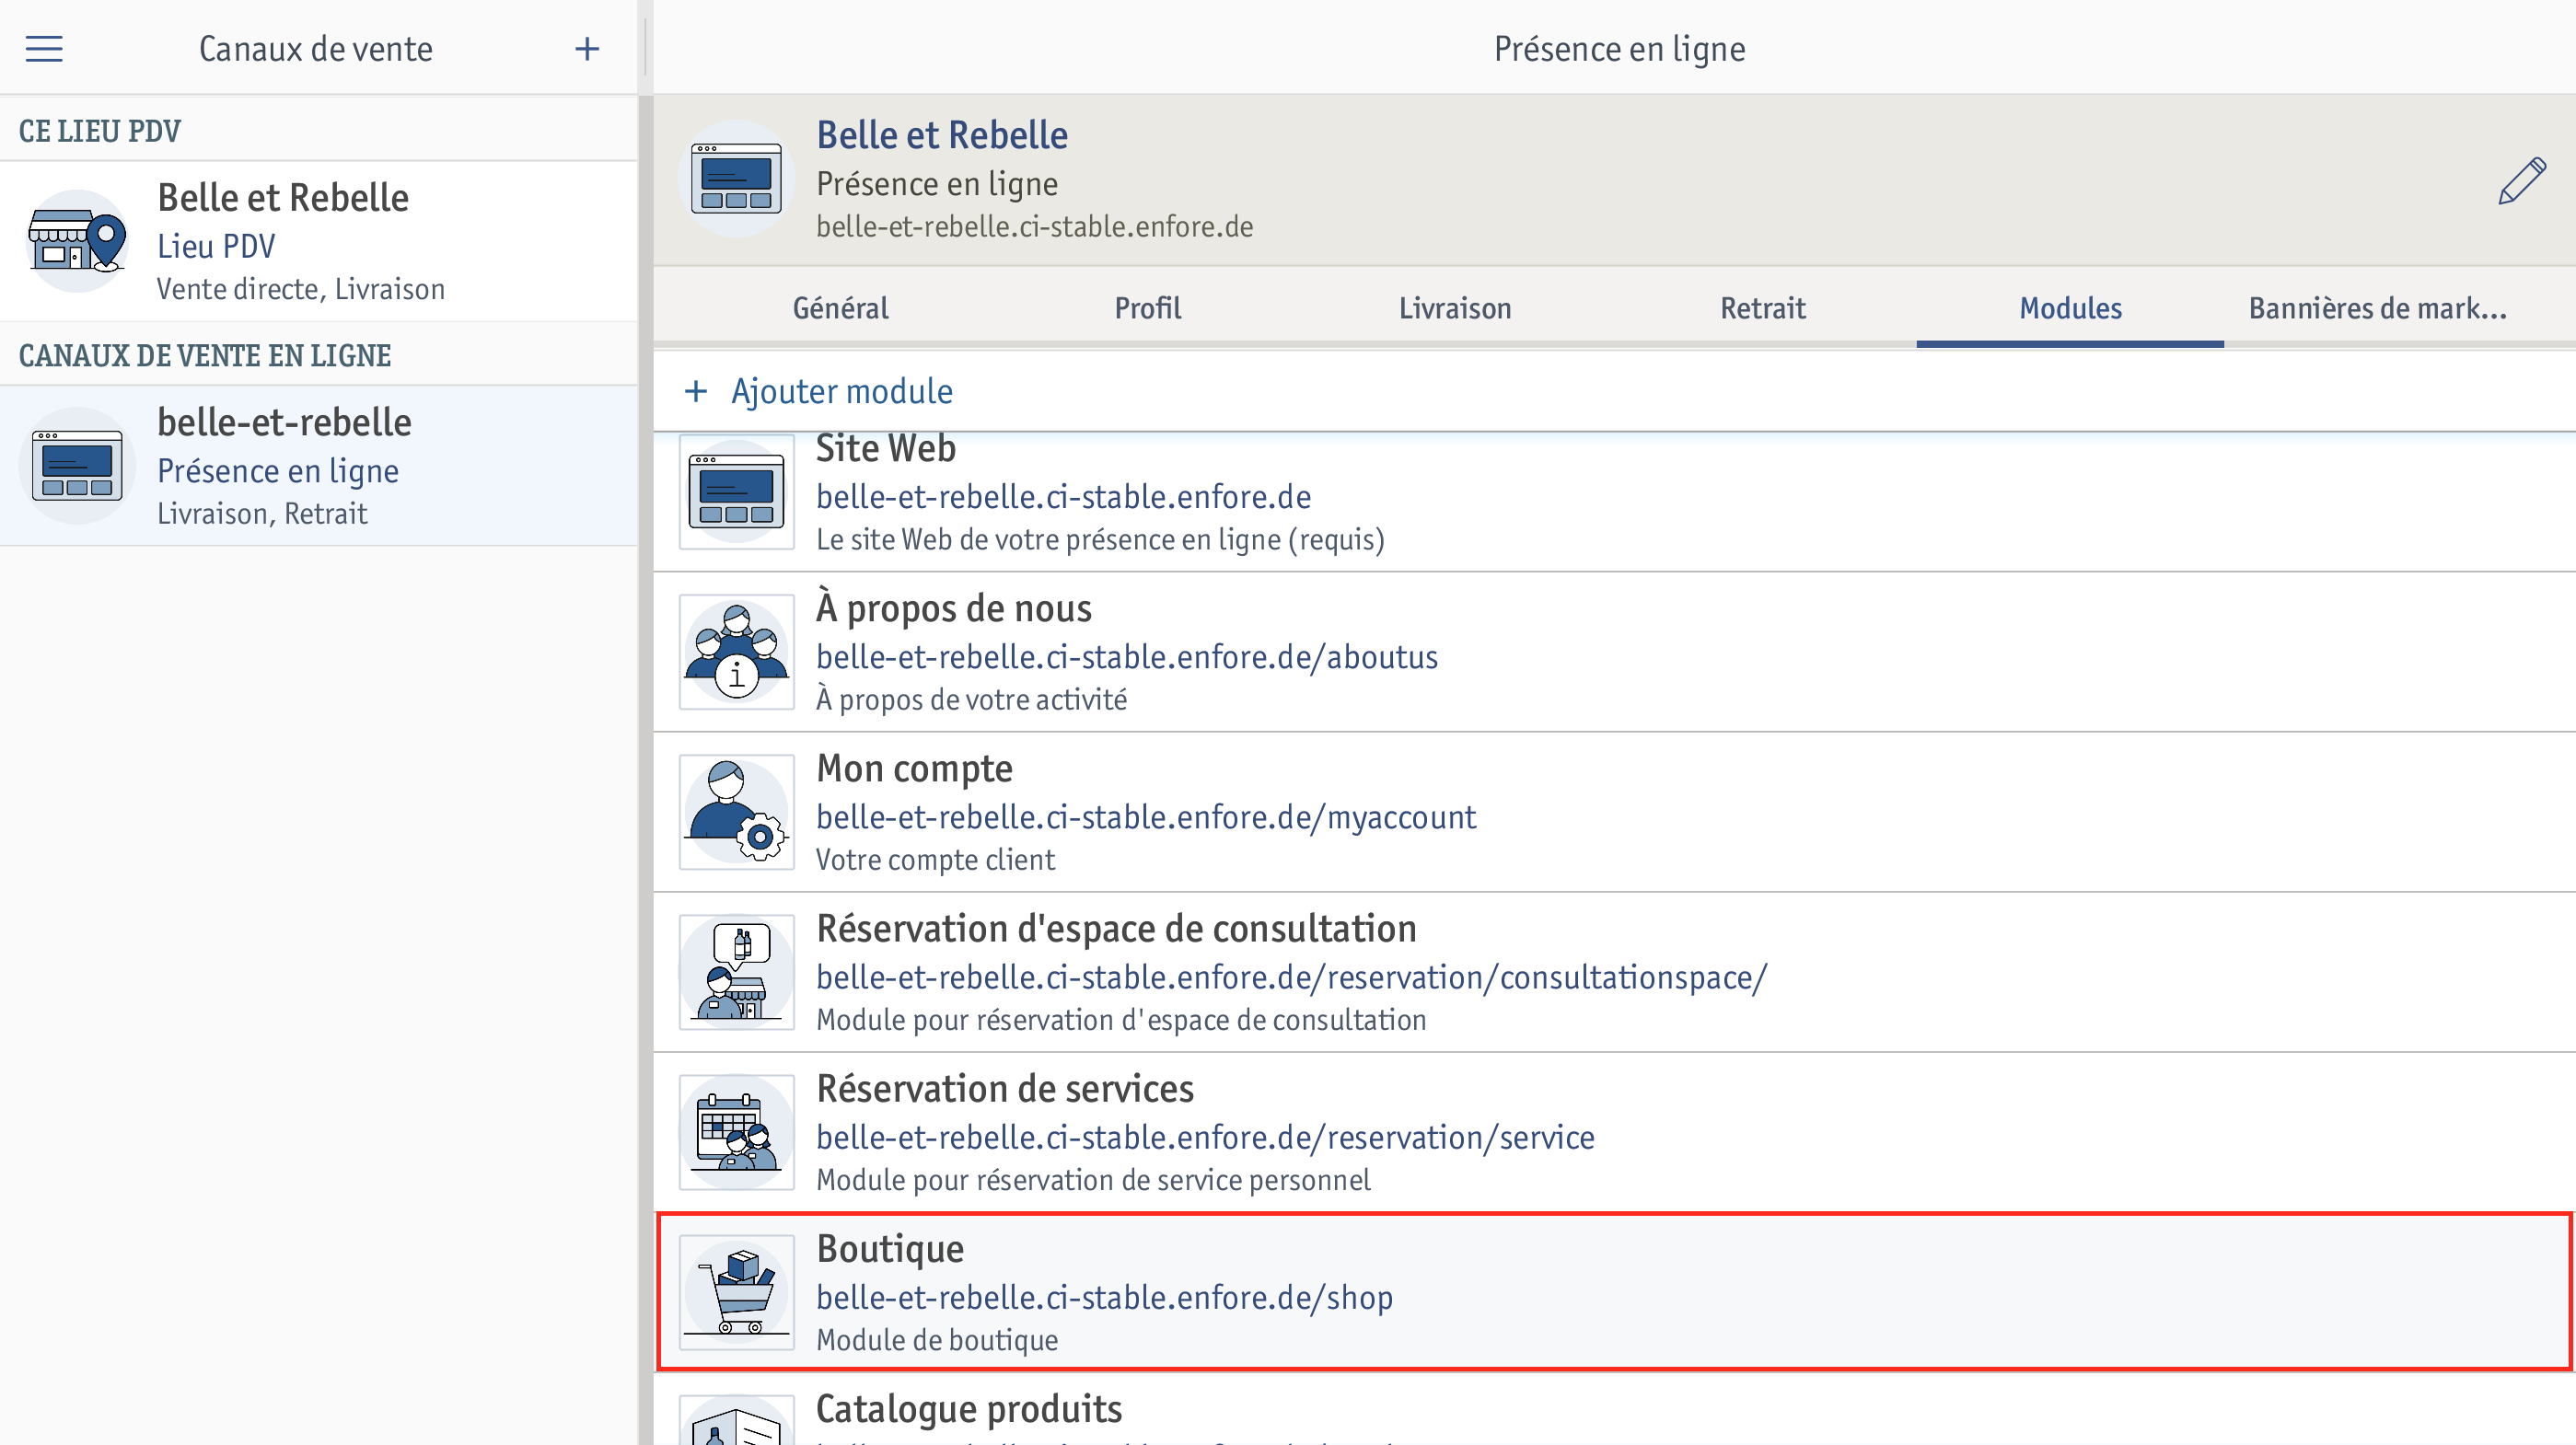Click the Livraison, Retrait subtitle
The width and height of the screenshot is (2576, 1445).
(x=262, y=513)
